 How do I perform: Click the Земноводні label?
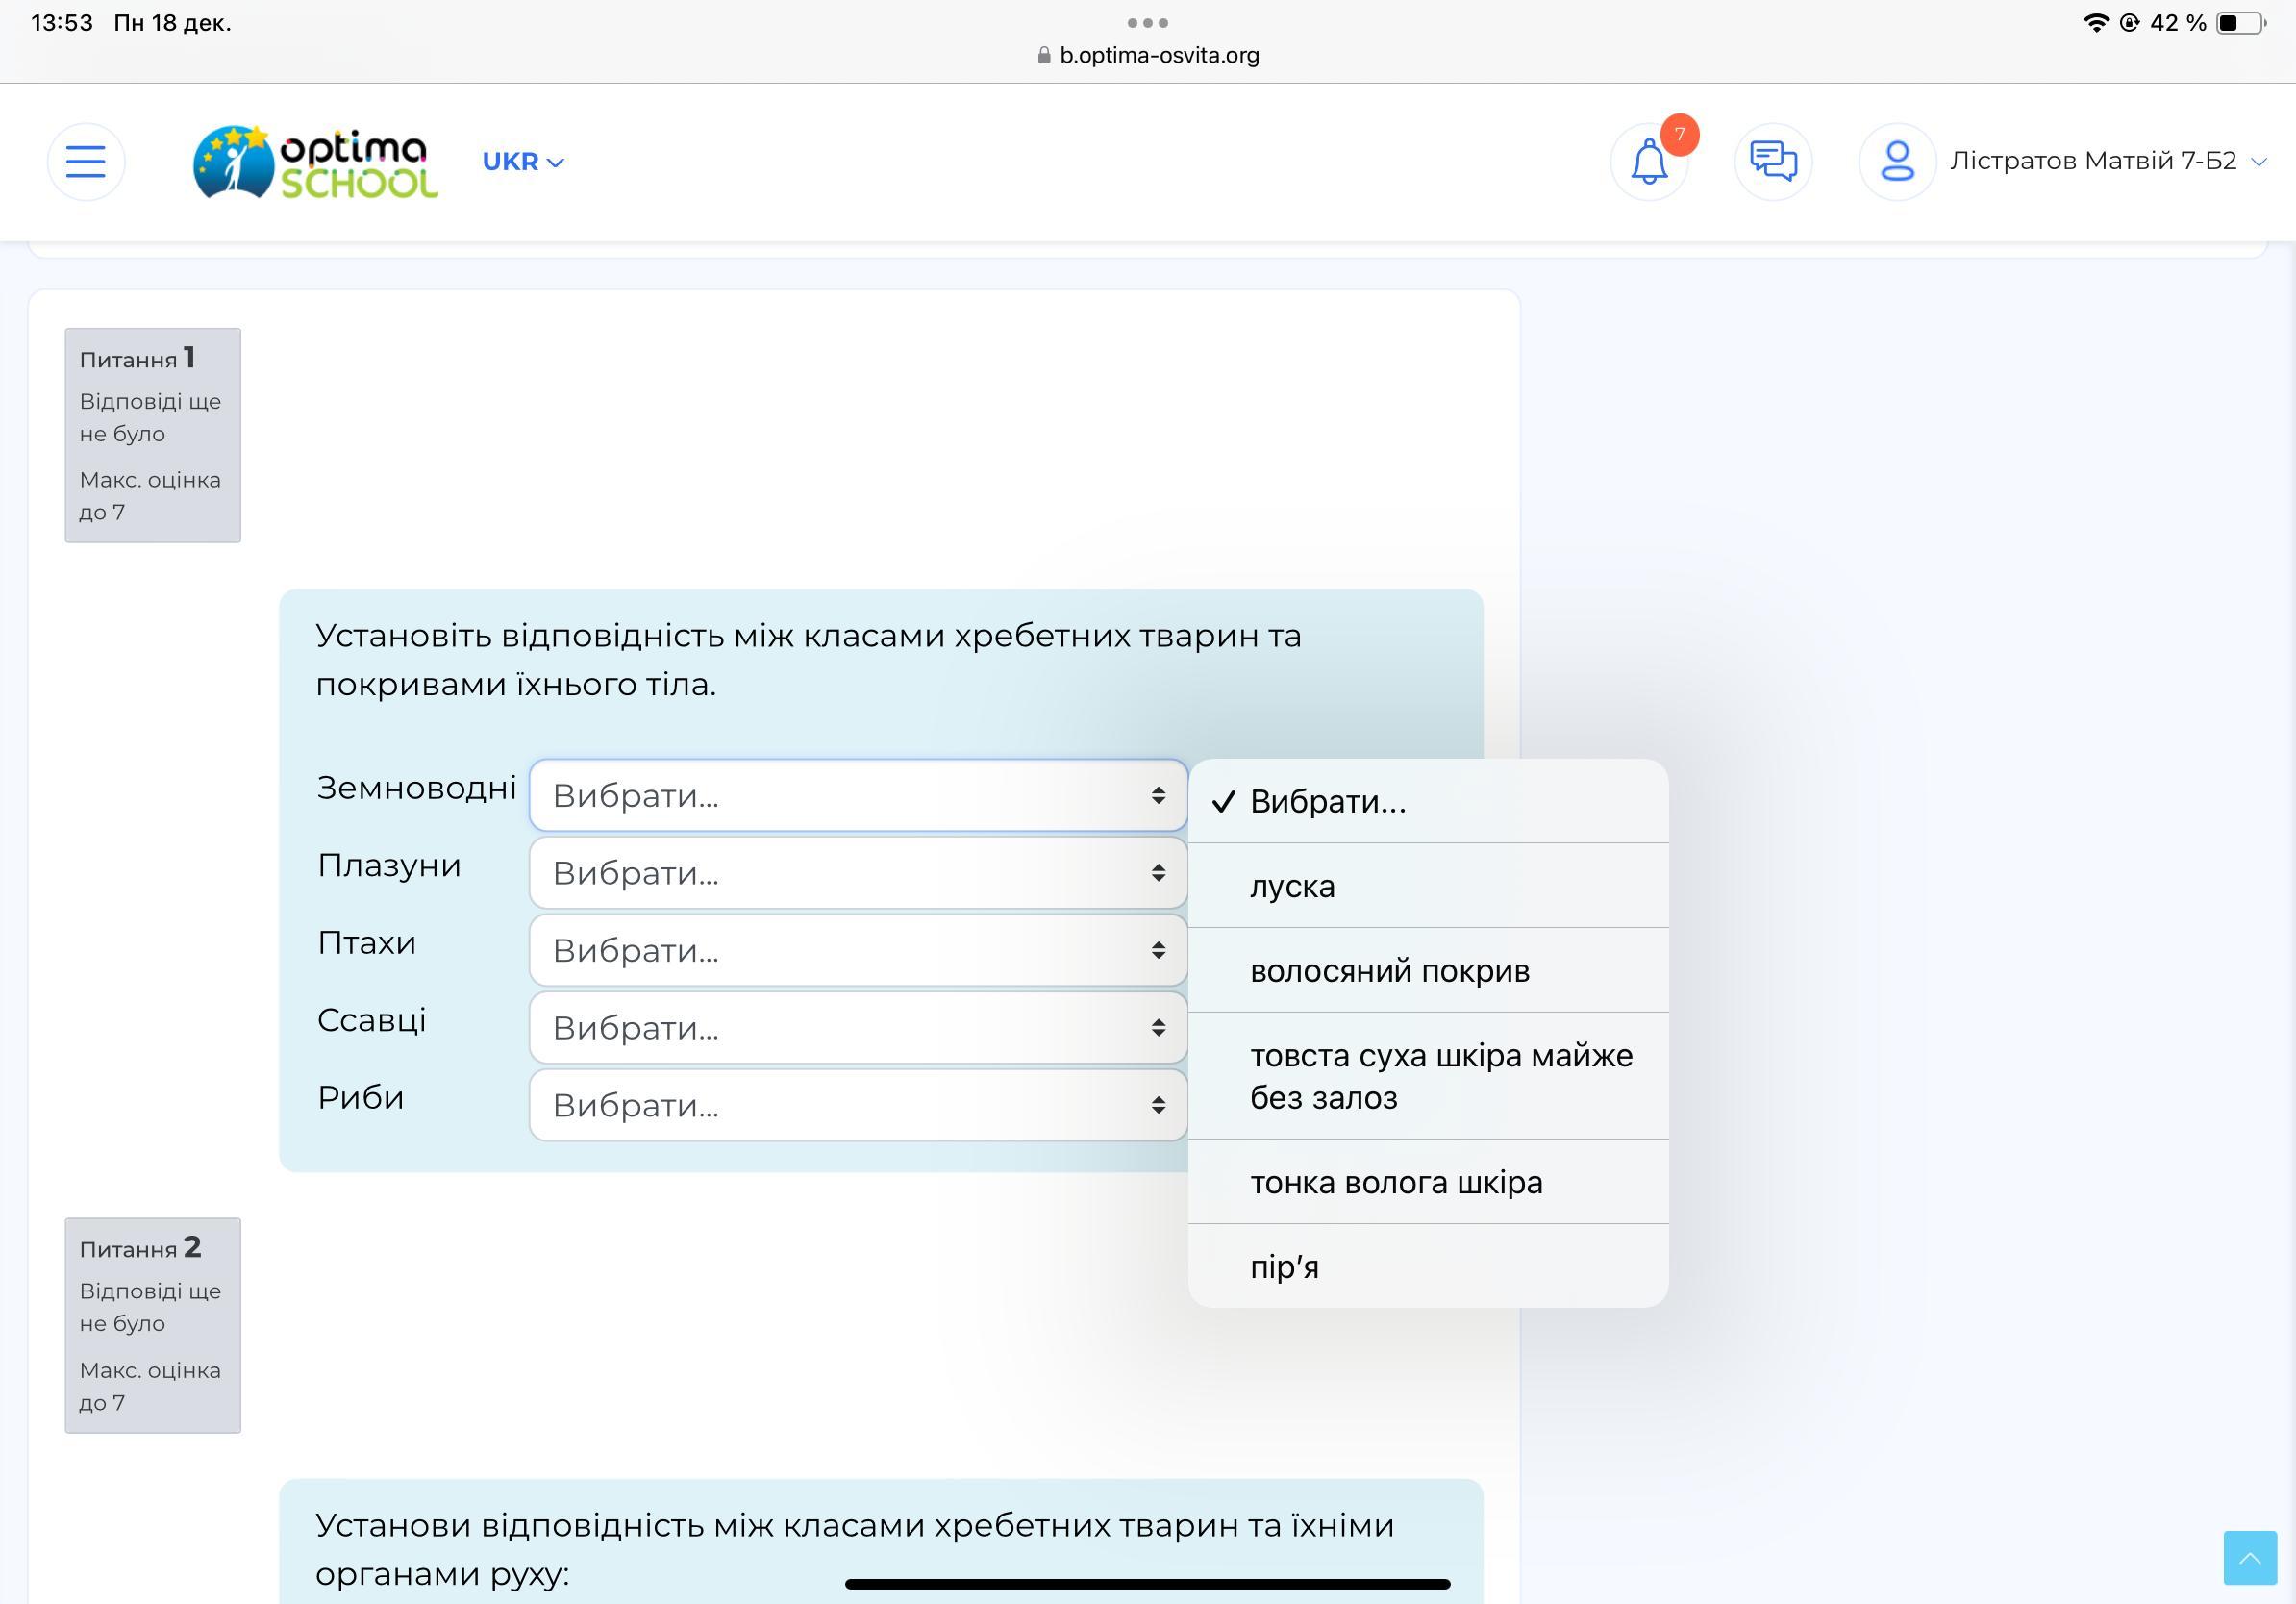tap(416, 787)
